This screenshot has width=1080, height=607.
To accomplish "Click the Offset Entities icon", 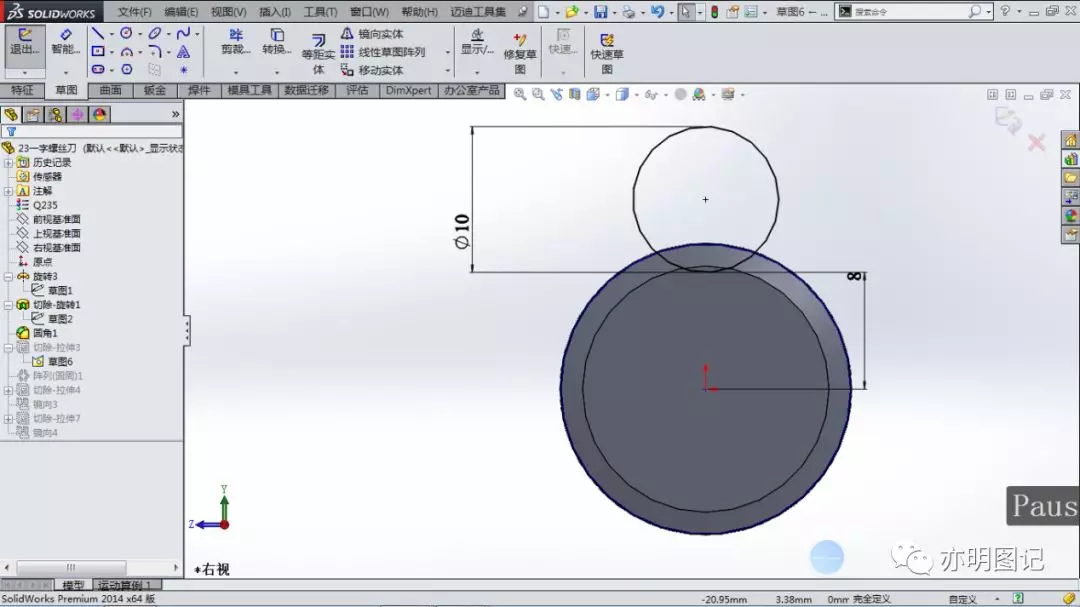I will tap(318, 52).
